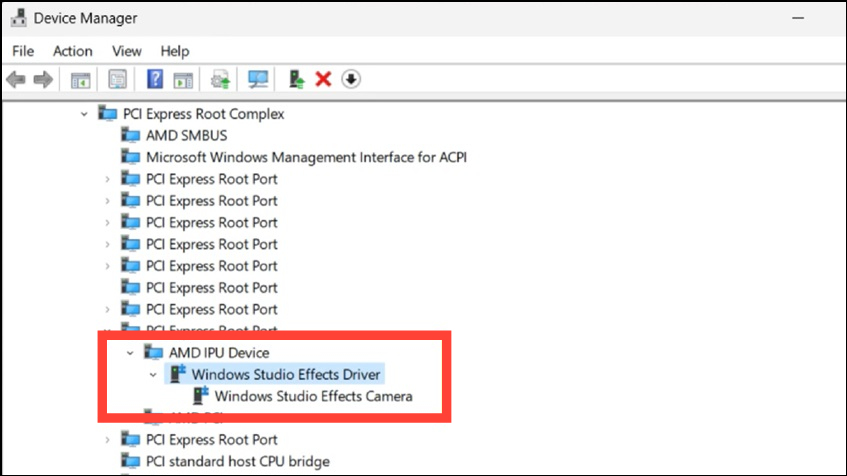Collapse the PCI Express Root Complex node
Viewport: 847px width, 476px height.
[x=84, y=114]
